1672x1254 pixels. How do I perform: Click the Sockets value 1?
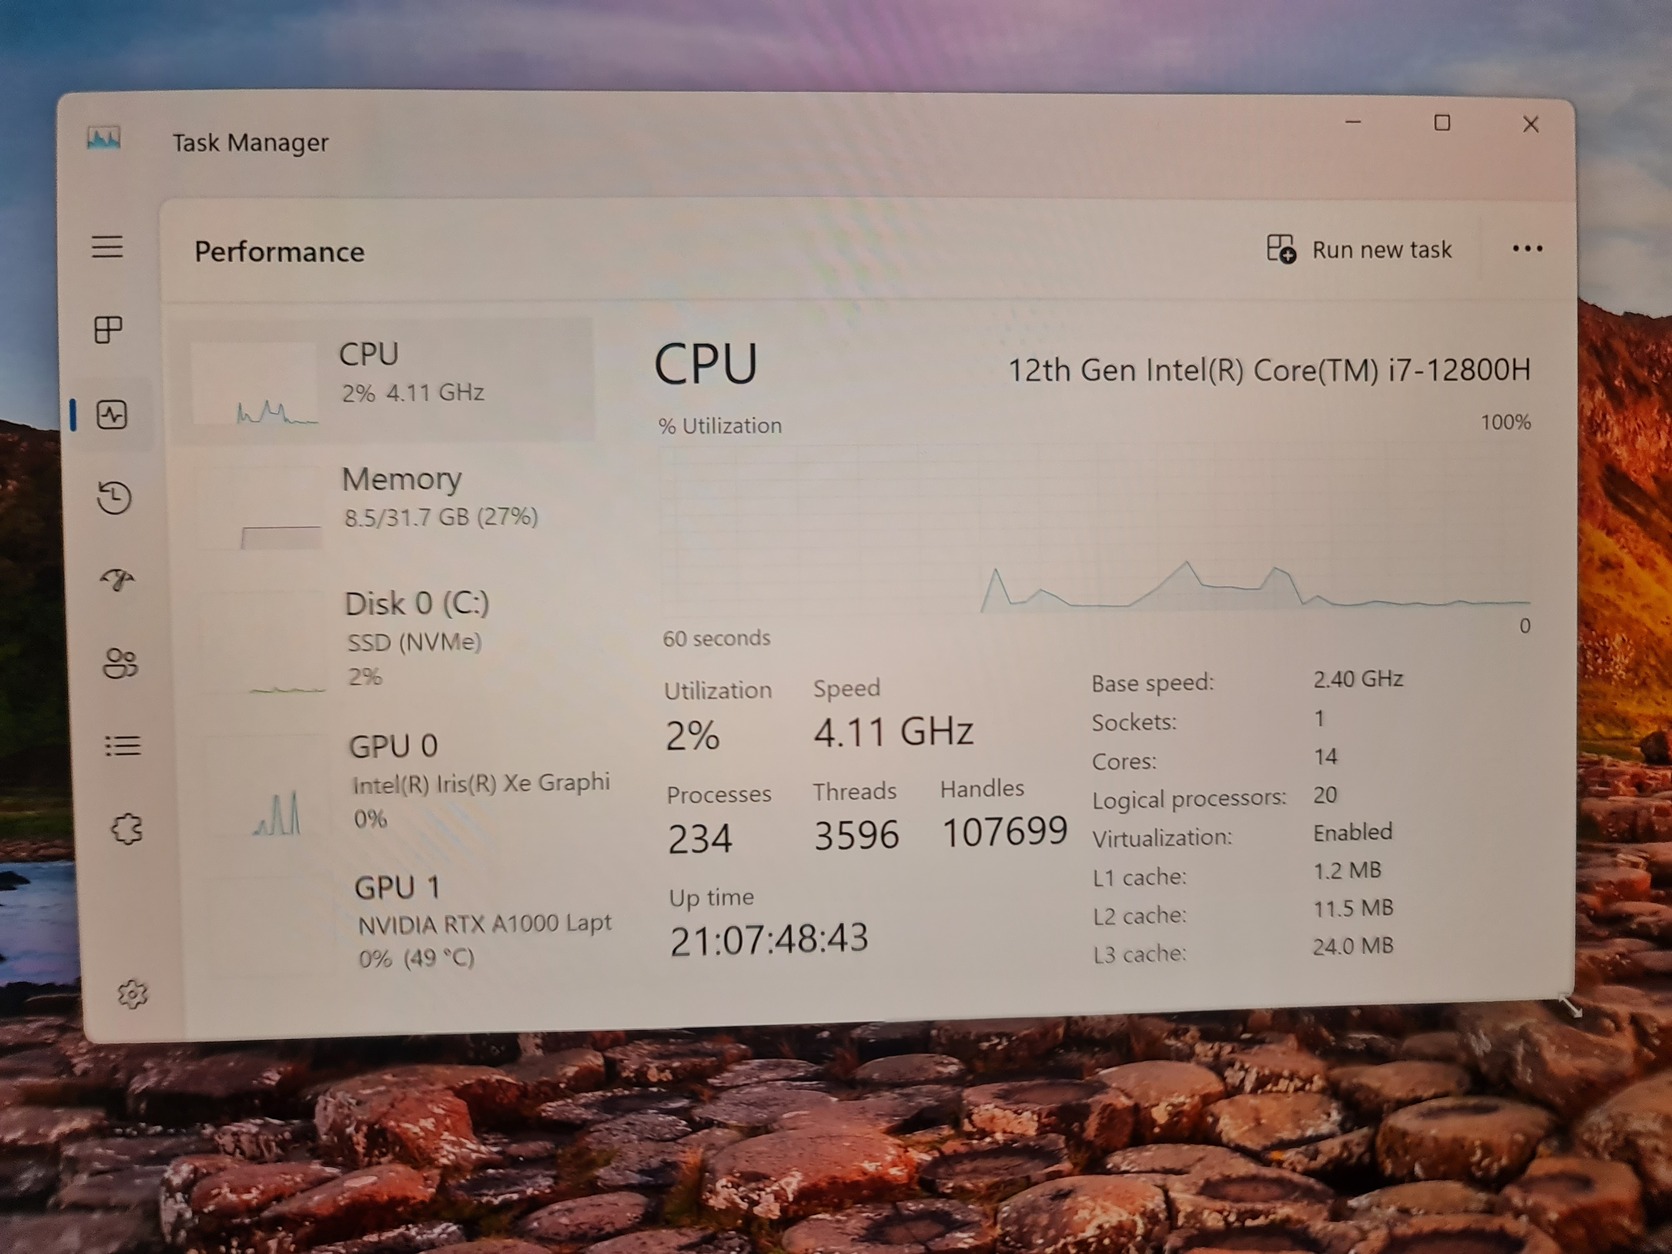[x=1319, y=718]
